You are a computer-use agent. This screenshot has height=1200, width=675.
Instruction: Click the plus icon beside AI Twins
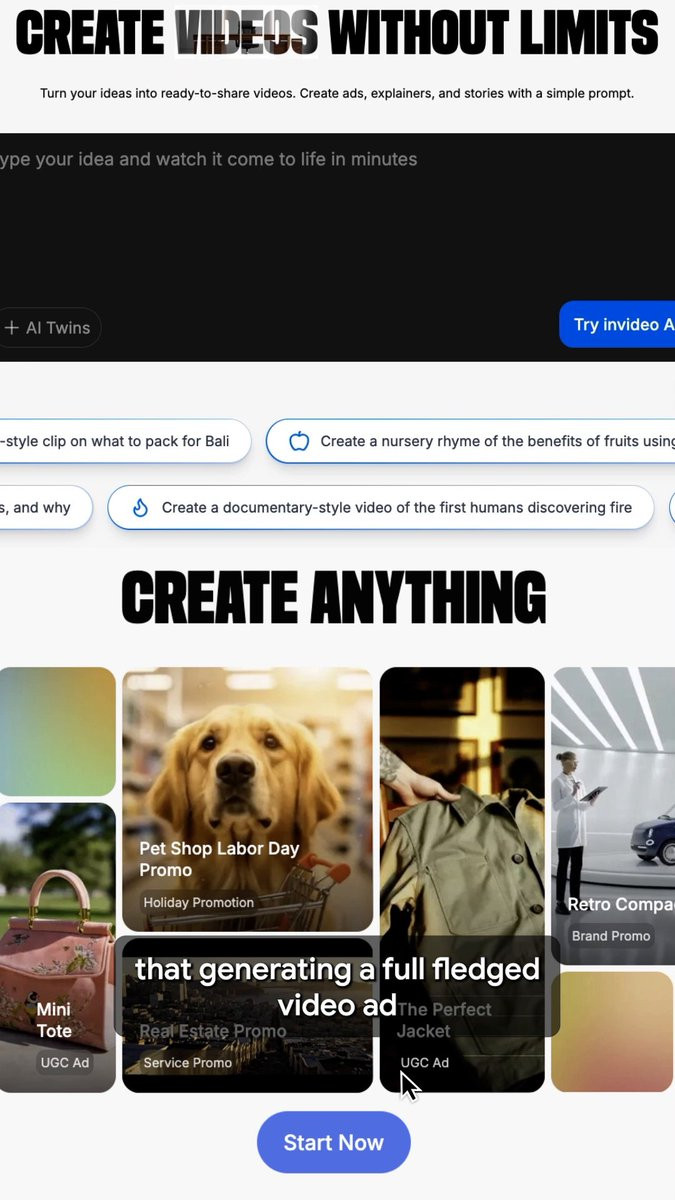pyautogui.click(x=12, y=328)
